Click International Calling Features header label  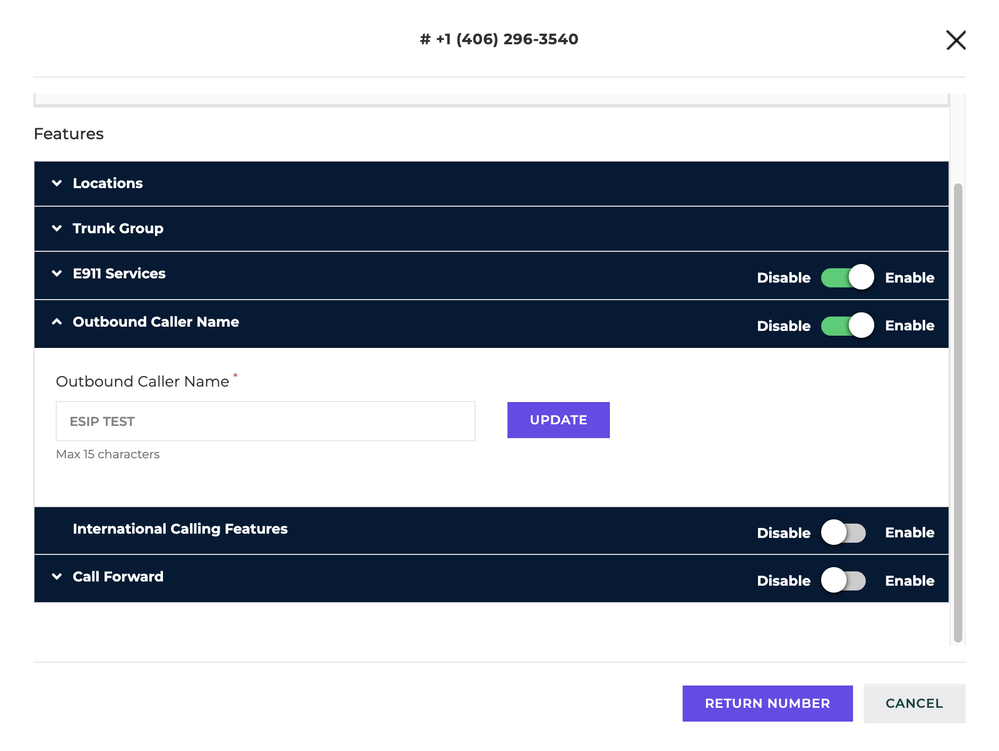point(180,529)
